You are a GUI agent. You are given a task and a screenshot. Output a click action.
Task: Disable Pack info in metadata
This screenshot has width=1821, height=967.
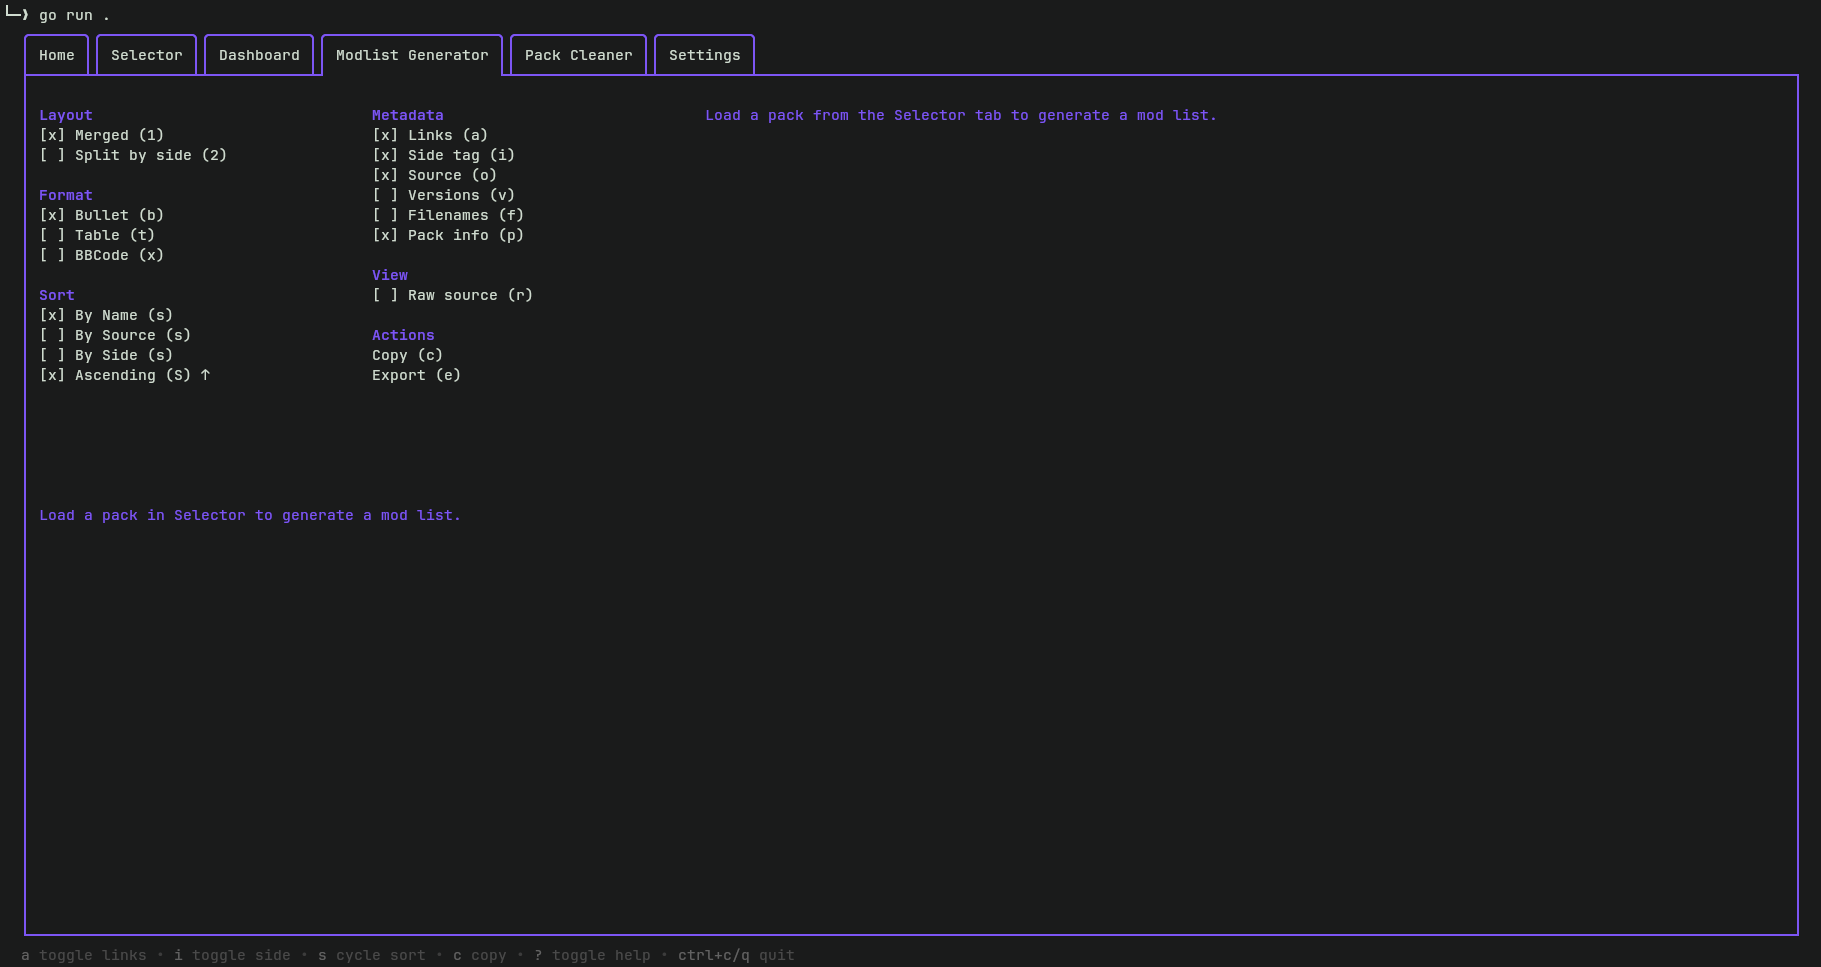447,235
